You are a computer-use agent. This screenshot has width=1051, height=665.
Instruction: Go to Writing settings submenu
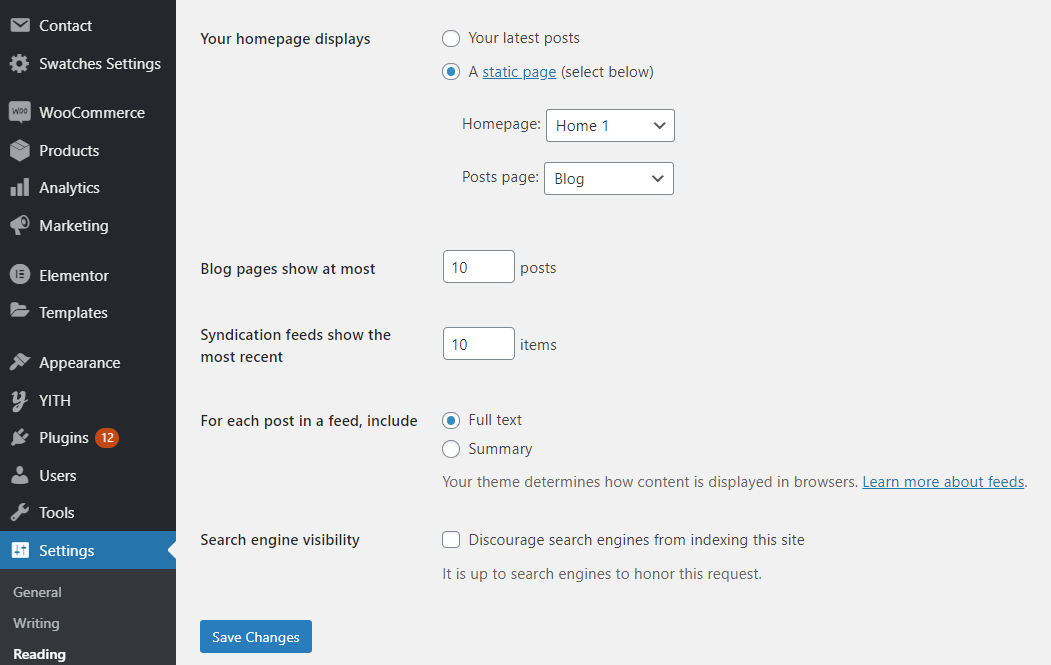coord(36,623)
